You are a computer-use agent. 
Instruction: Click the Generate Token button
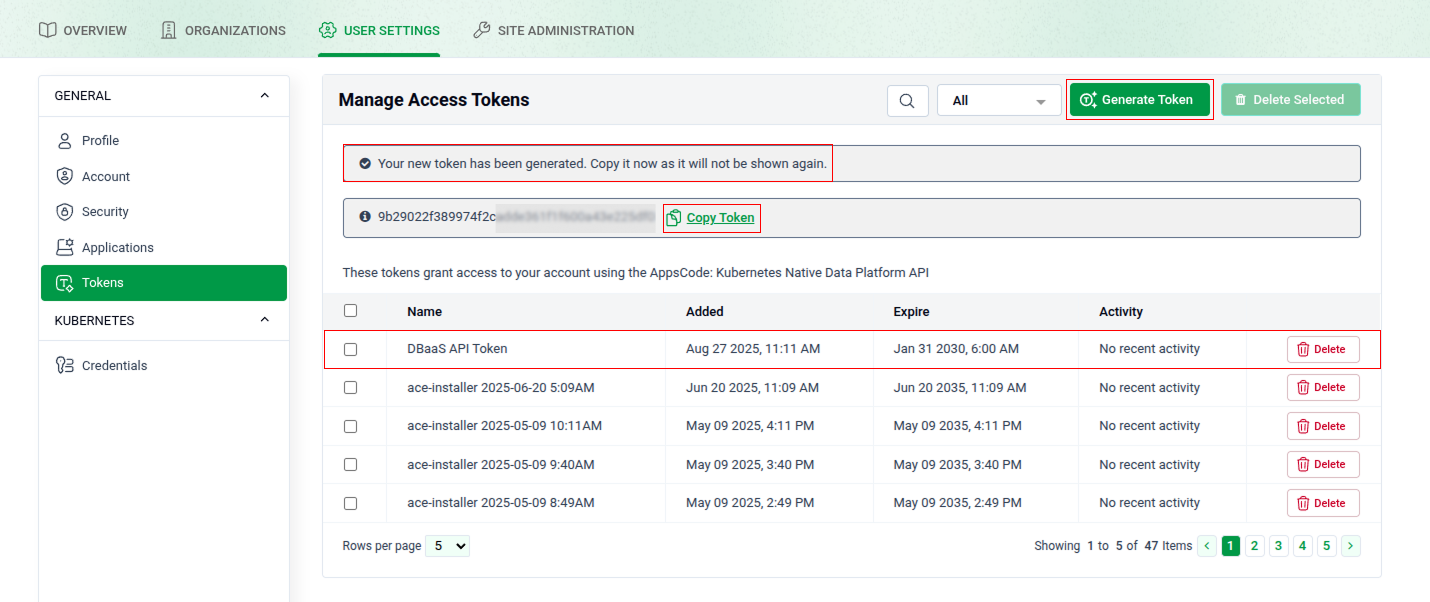click(x=1139, y=100)
